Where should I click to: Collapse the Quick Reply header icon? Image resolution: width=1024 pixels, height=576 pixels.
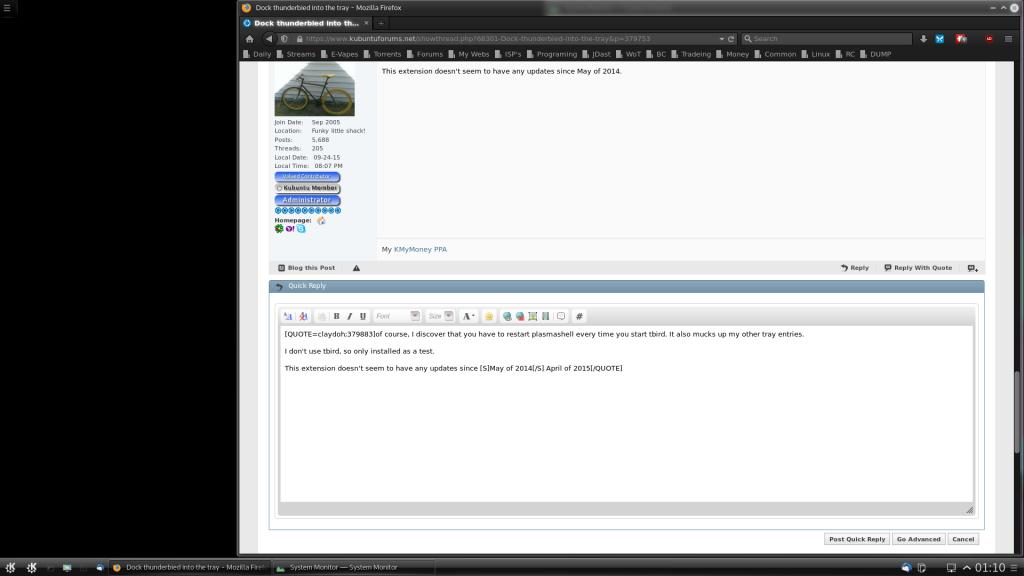[x=279, y=286]
